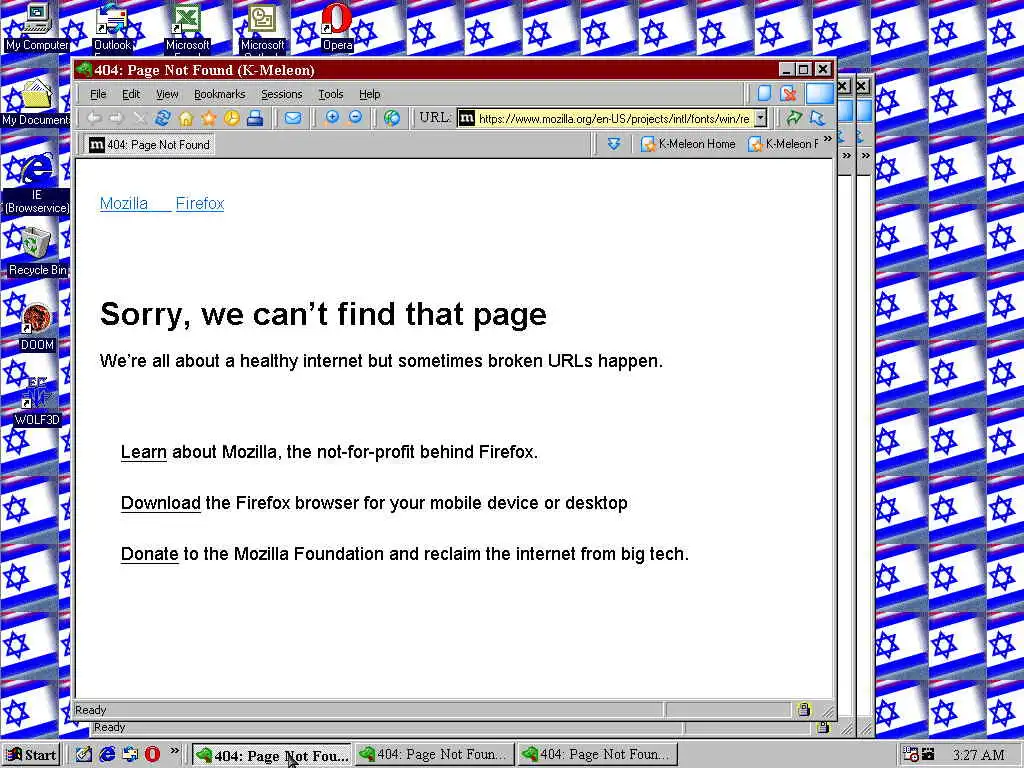Click in the URL address field
The width and height of the screenshot is (1024, 768).
click(614, 118)
